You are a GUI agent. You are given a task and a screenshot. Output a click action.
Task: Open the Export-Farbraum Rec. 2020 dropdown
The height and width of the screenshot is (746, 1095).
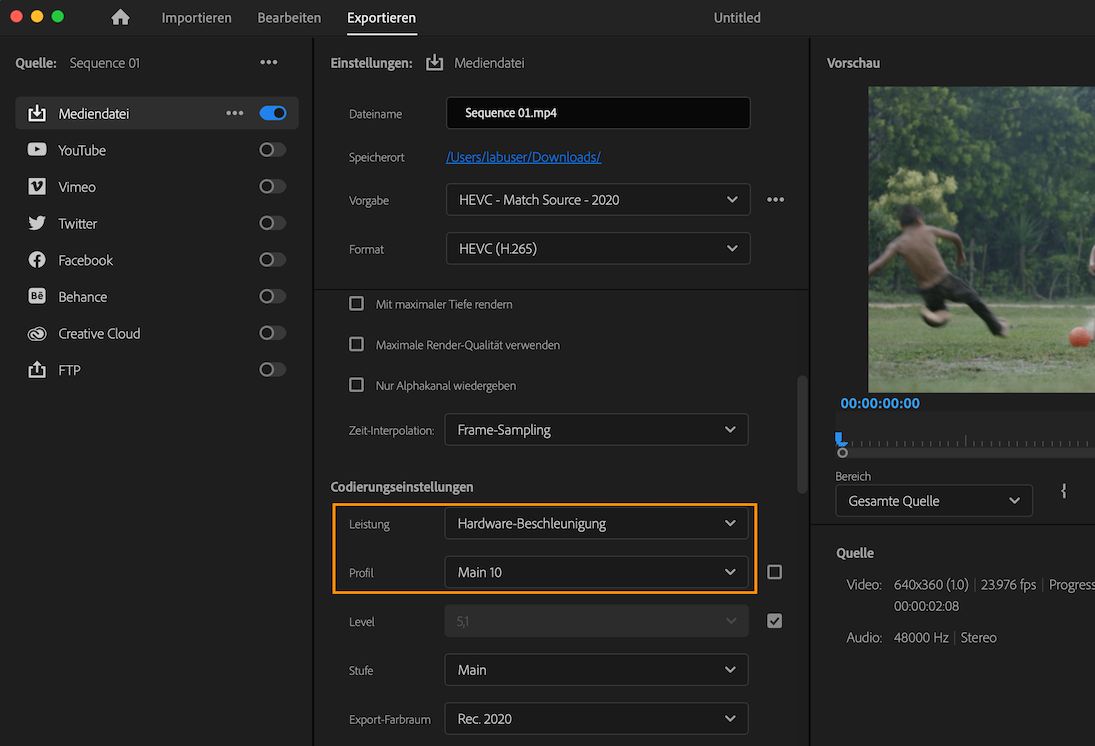(x=596, y=719)
